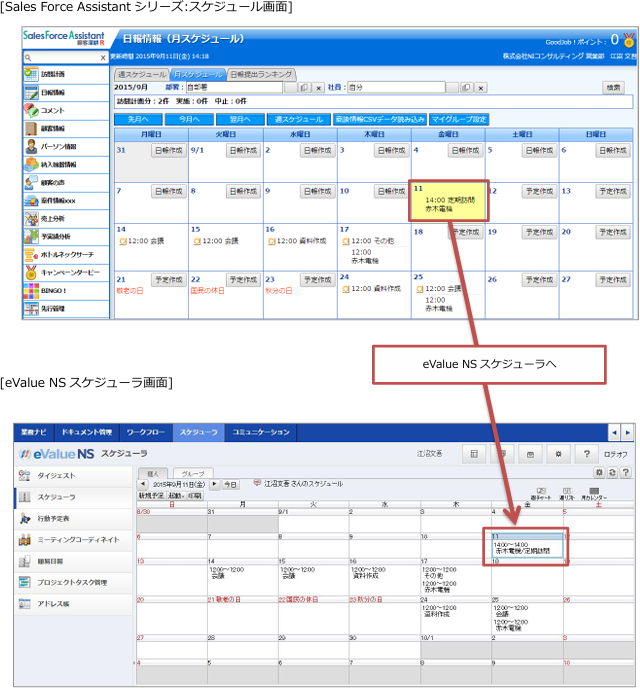The image size is (640, 688).
Task: Open the 顧客情報 cabinet icon
Action: coord(31,128)
